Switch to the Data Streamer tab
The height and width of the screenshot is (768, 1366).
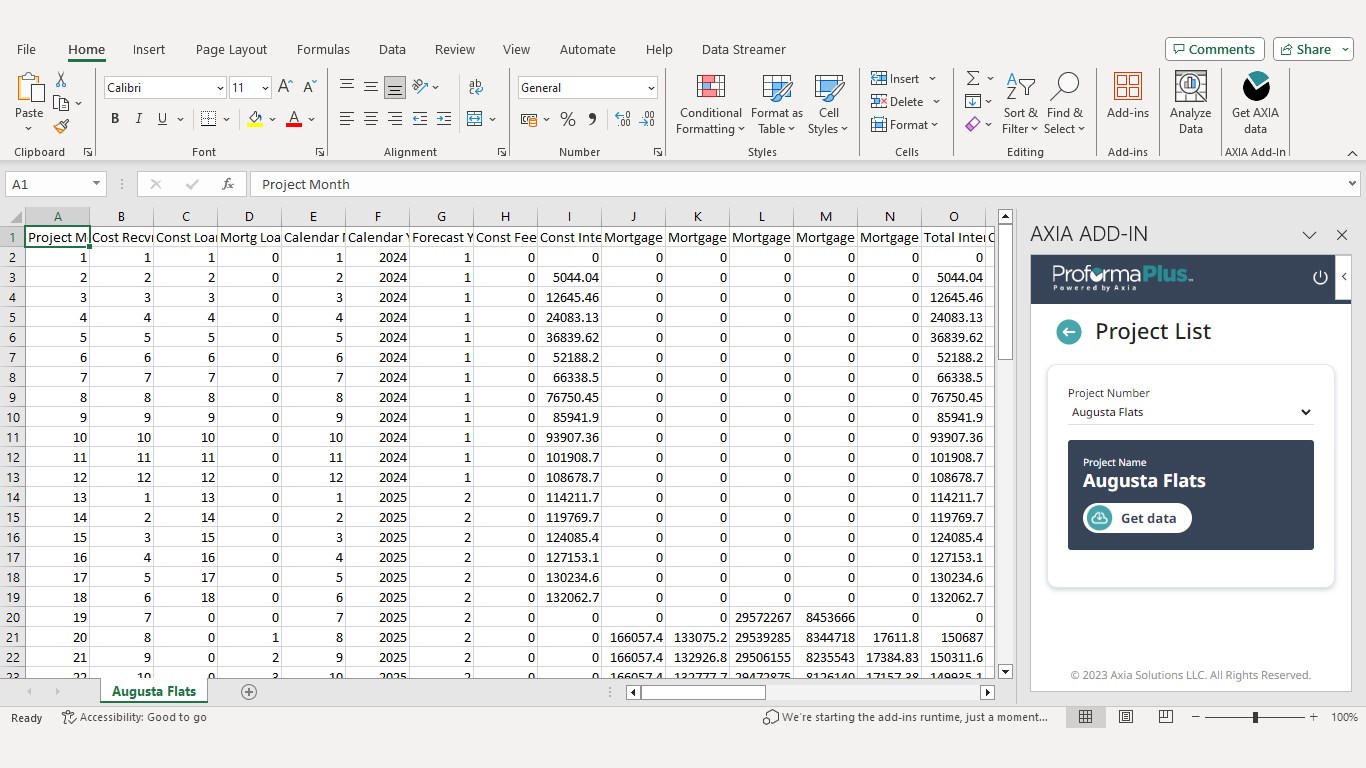tap(743, 49)
